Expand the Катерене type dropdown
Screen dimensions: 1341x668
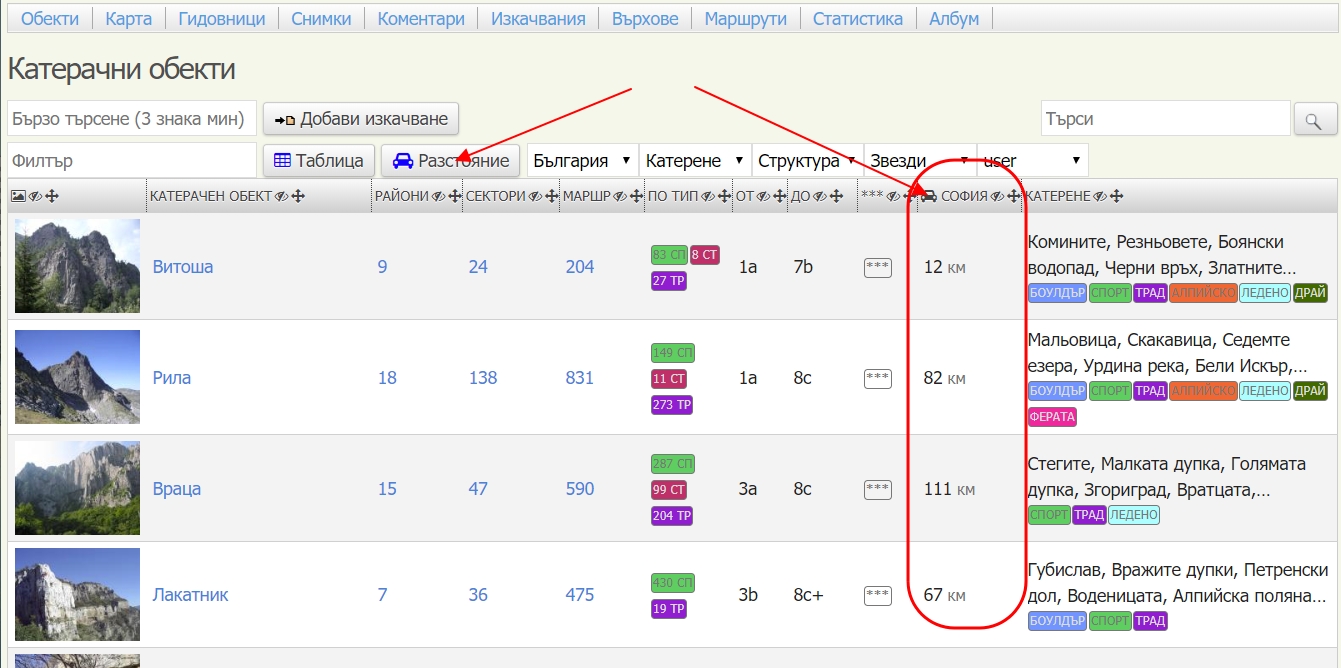695,161
